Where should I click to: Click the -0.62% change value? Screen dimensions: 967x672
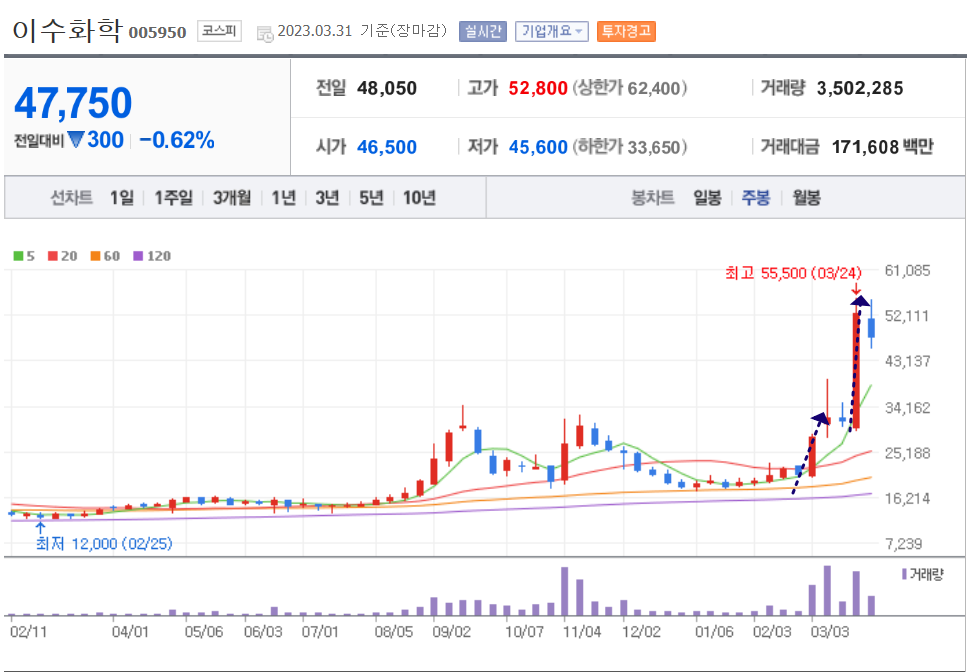(x=177, y=140)
